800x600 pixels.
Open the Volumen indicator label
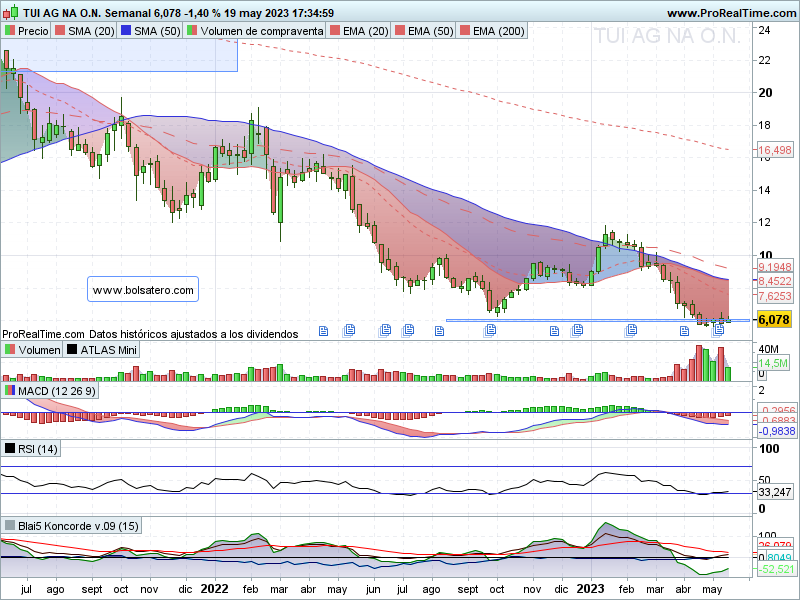coord(33,350)
